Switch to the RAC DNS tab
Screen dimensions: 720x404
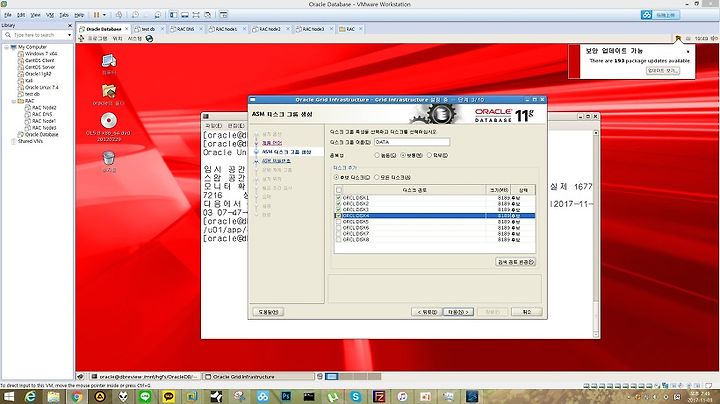[185, 29]
